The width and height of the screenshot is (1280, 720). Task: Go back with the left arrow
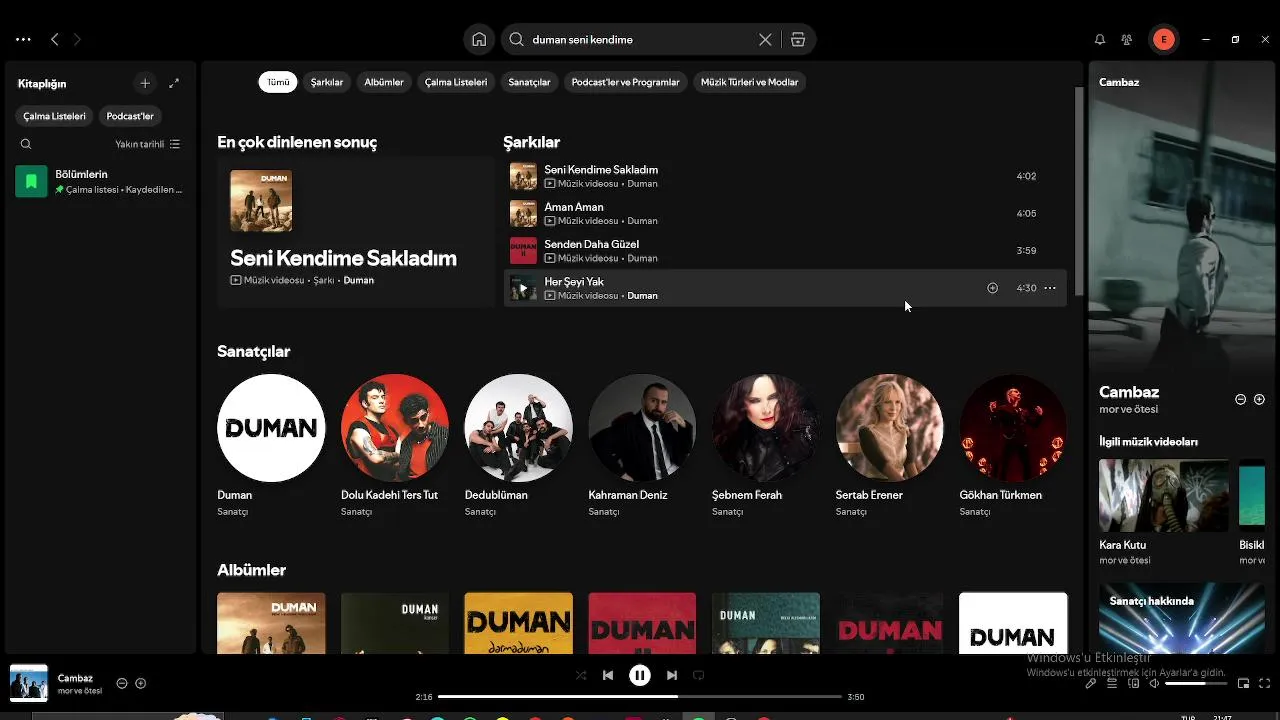pyautogui.click(x=55, y=39)
